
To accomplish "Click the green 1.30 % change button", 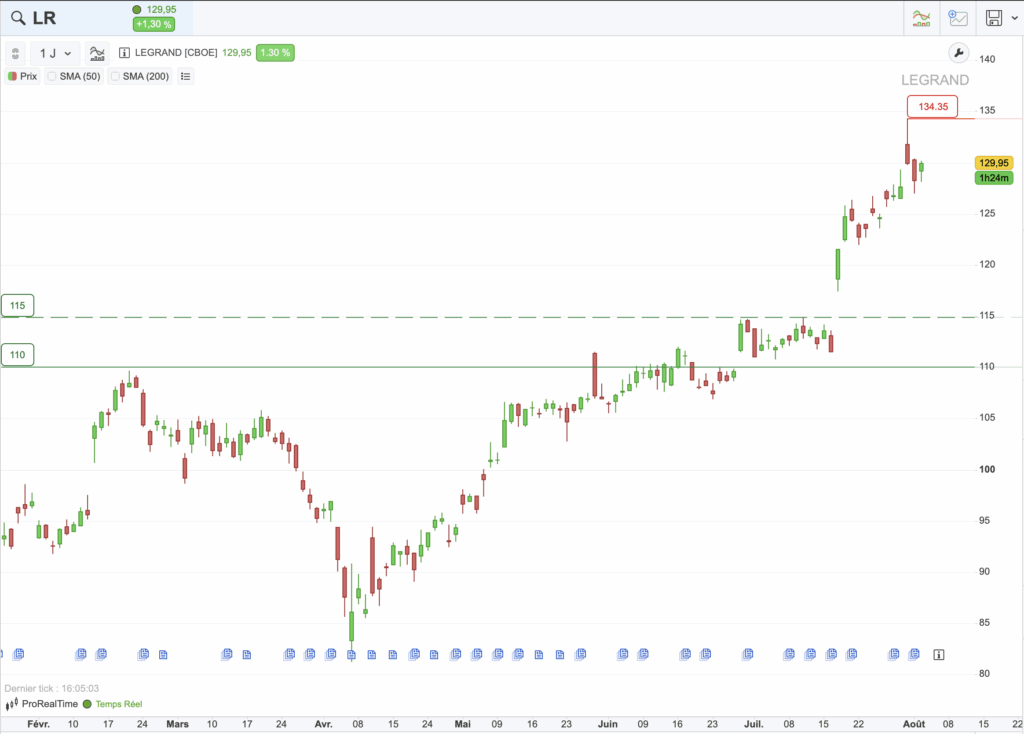I will pyautogui.click(x=273, y=52).
